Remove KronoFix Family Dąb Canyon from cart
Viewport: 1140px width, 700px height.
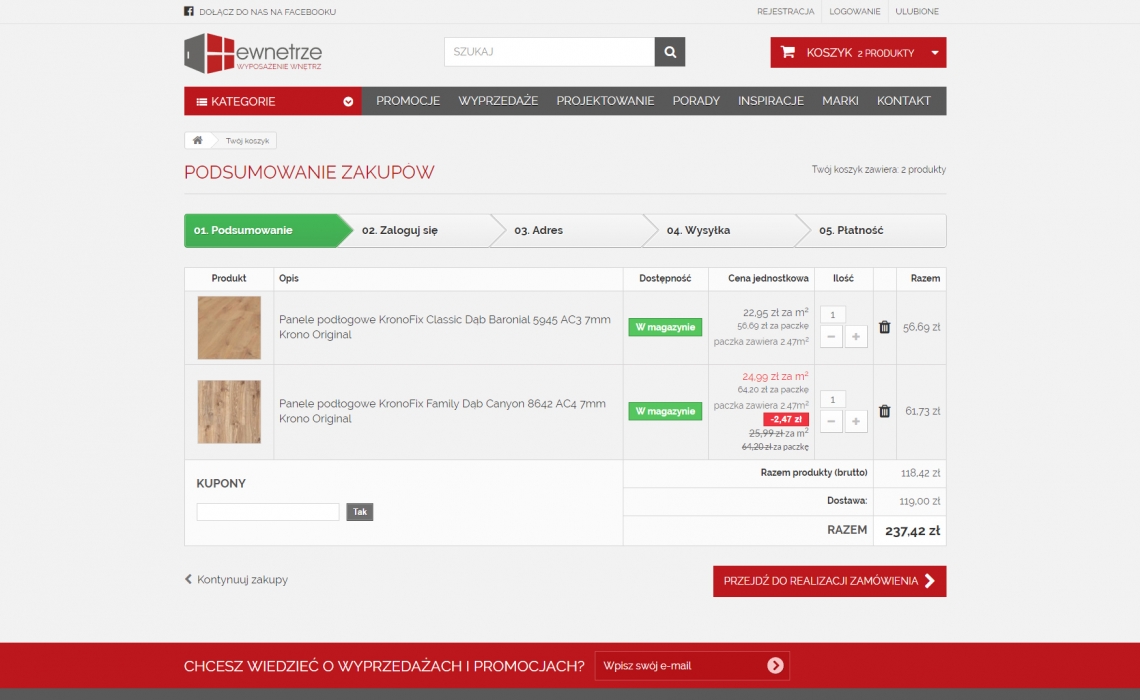point(884,411)
